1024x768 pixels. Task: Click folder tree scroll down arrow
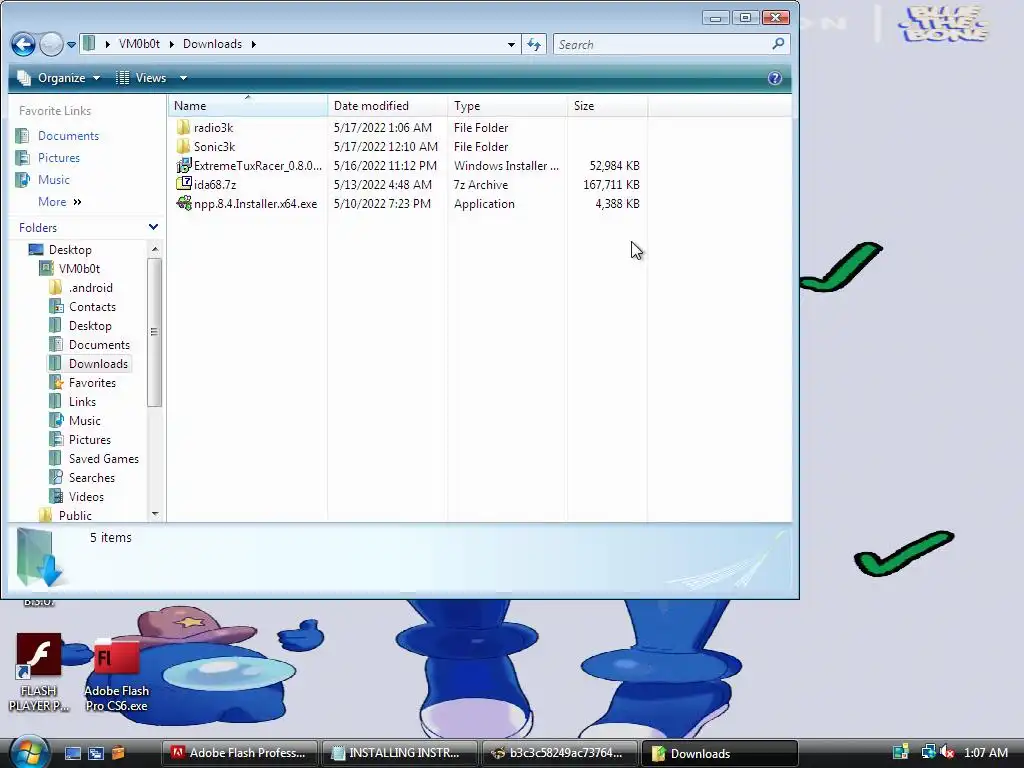tap(155, 514)
